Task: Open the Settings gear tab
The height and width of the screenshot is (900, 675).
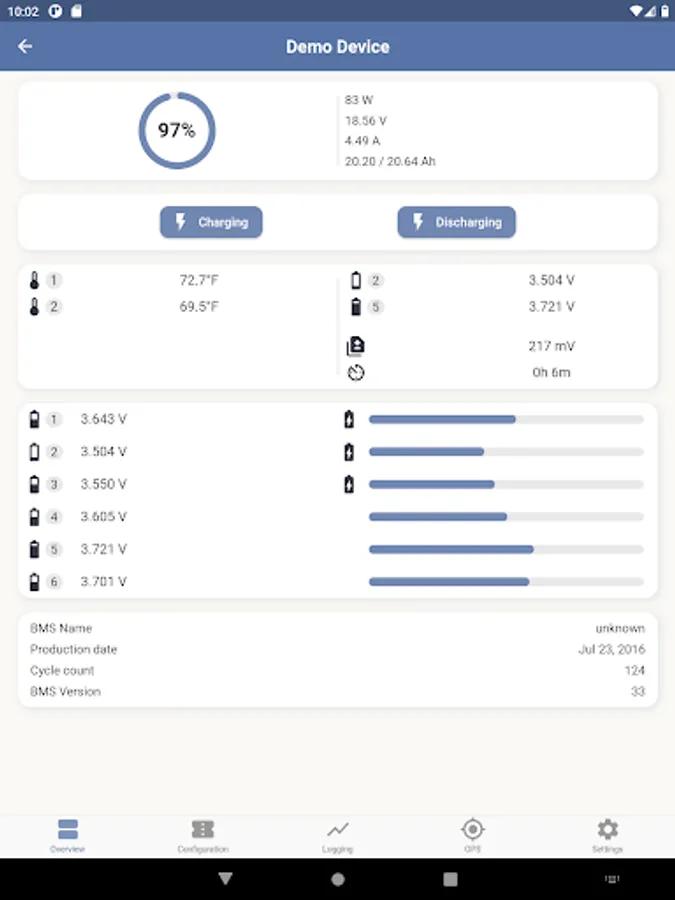Action: point(607,835)
